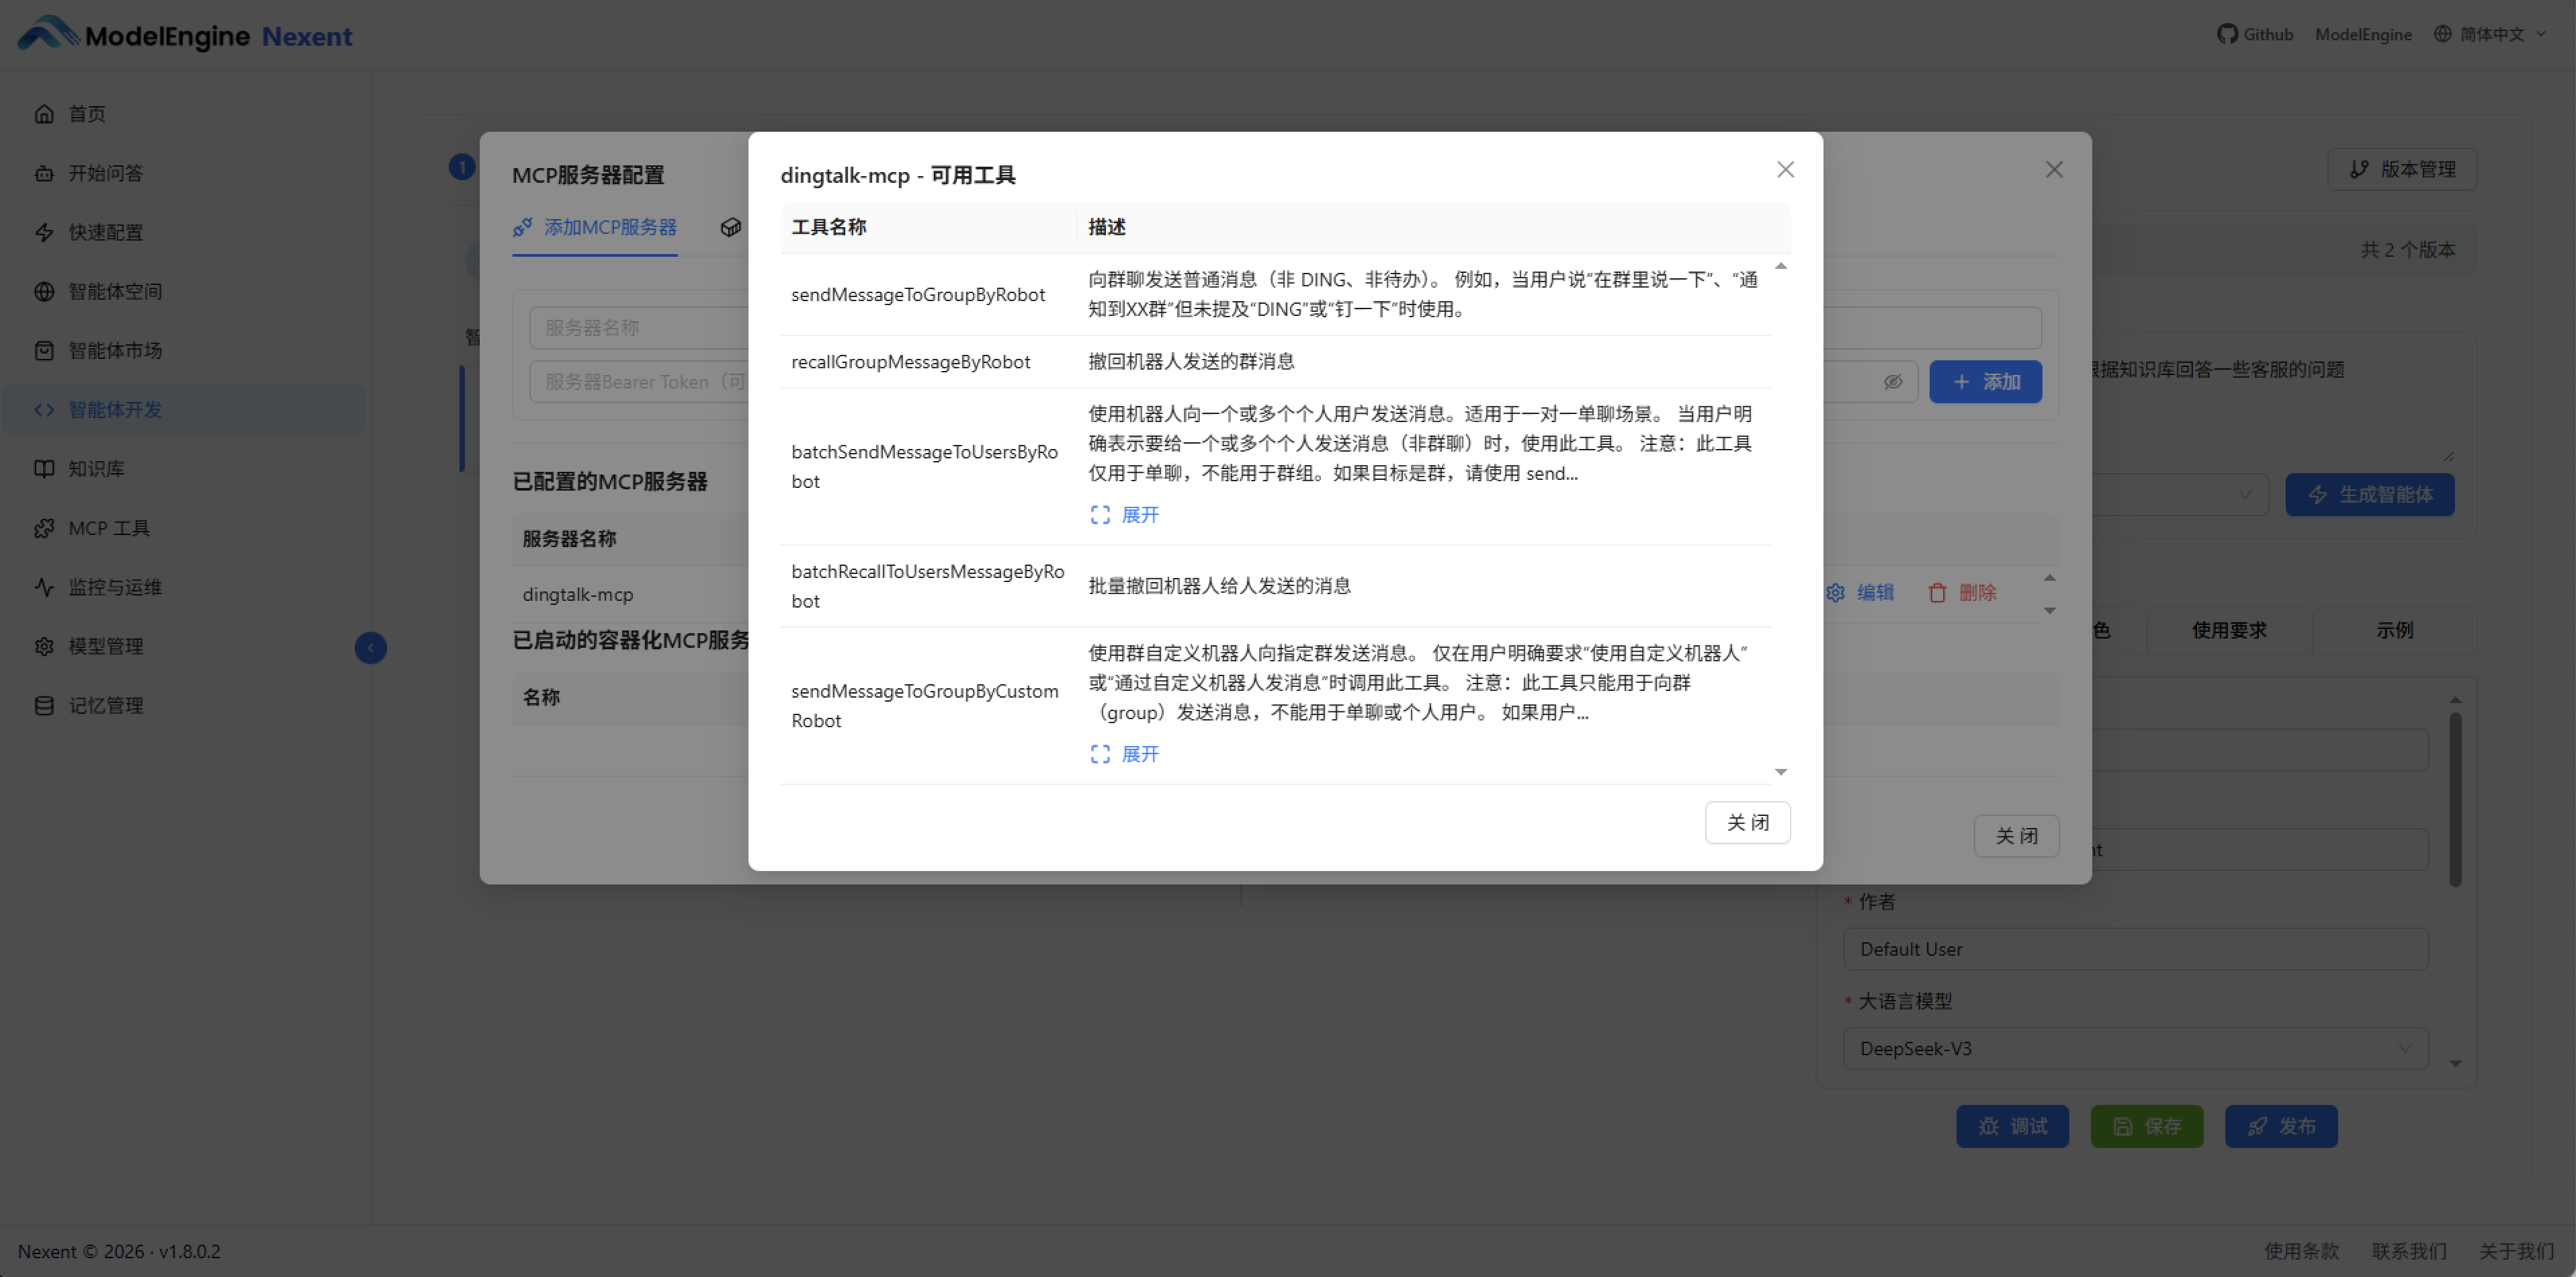Open the MCP 工具 section icon
This screenshot has width=2576, height=1277.
coord(44,527)
